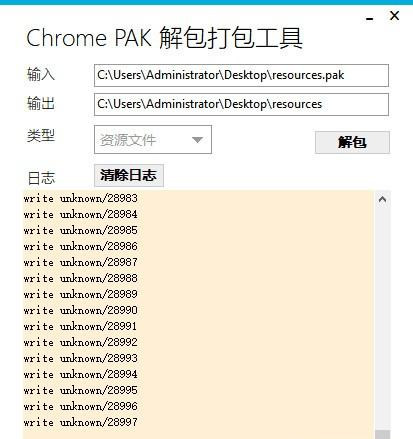
Task: Click the 类型 type label
Action: [x=41, y=136]
